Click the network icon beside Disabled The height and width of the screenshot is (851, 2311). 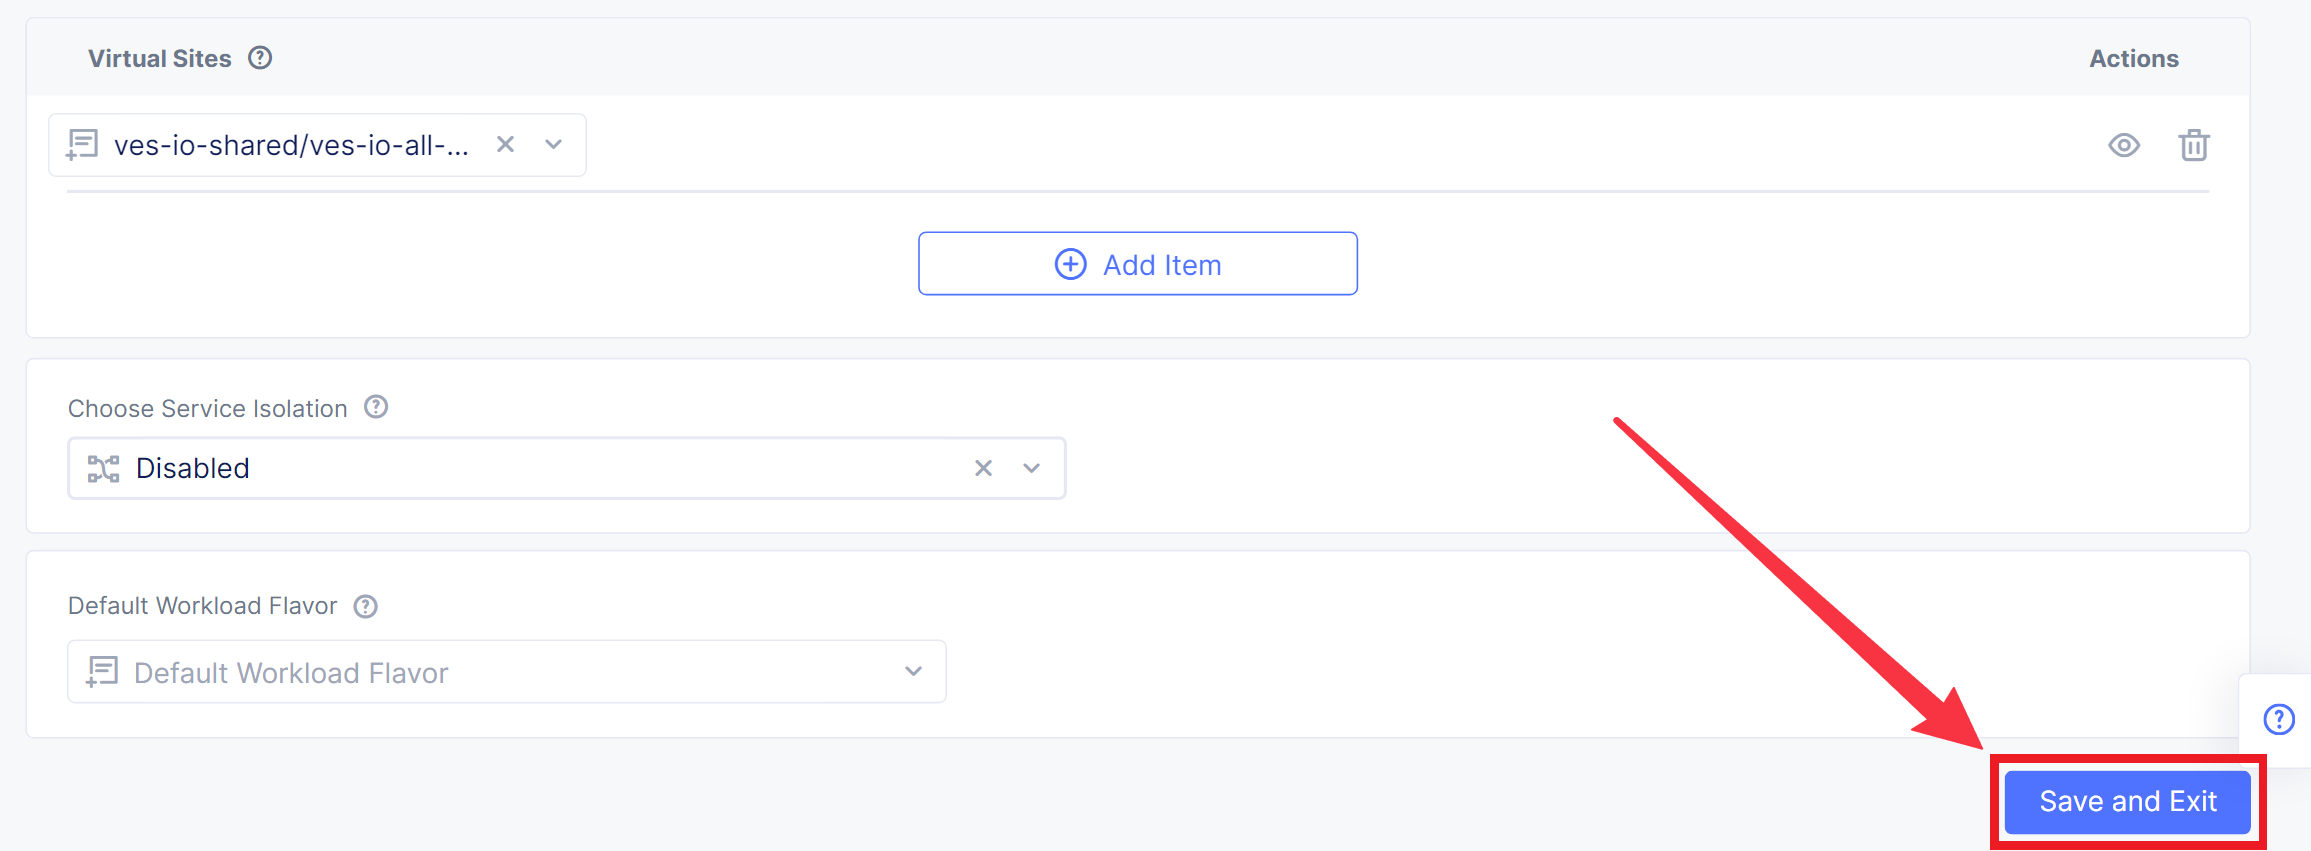(103, 468)
